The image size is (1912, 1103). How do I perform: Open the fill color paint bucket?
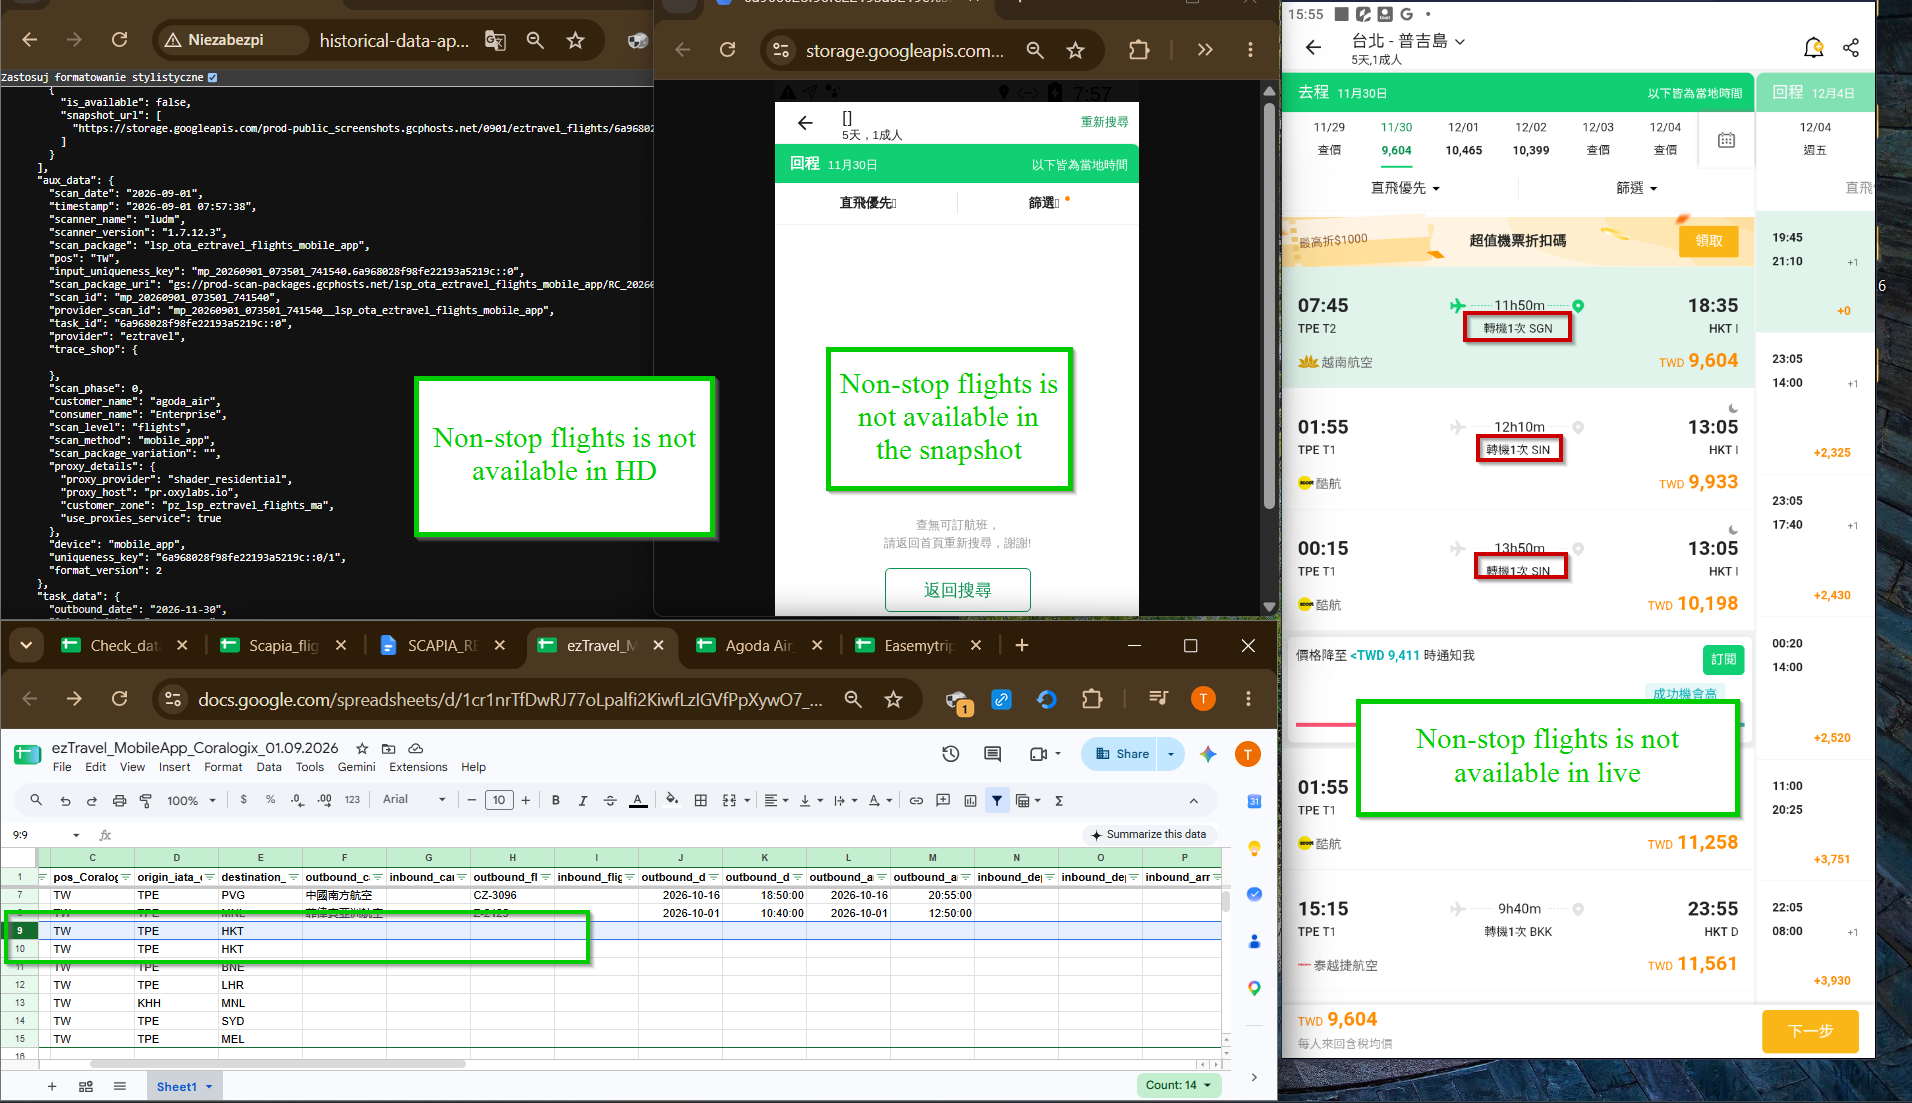pyautogui.click(x=671, y=800)
